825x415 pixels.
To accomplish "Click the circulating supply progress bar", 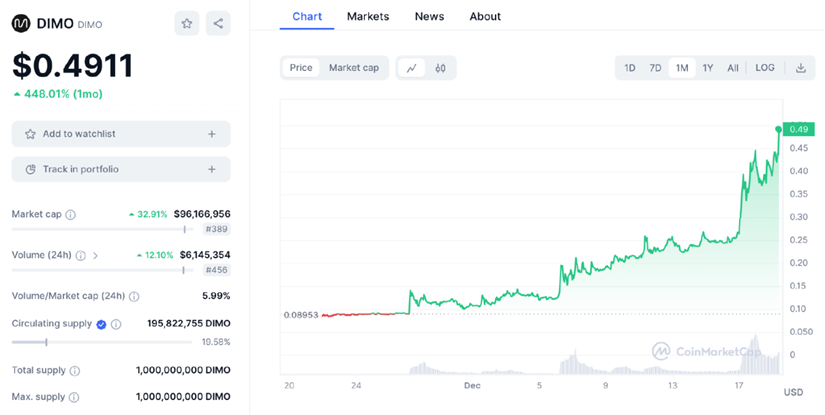I will point(100,342).
